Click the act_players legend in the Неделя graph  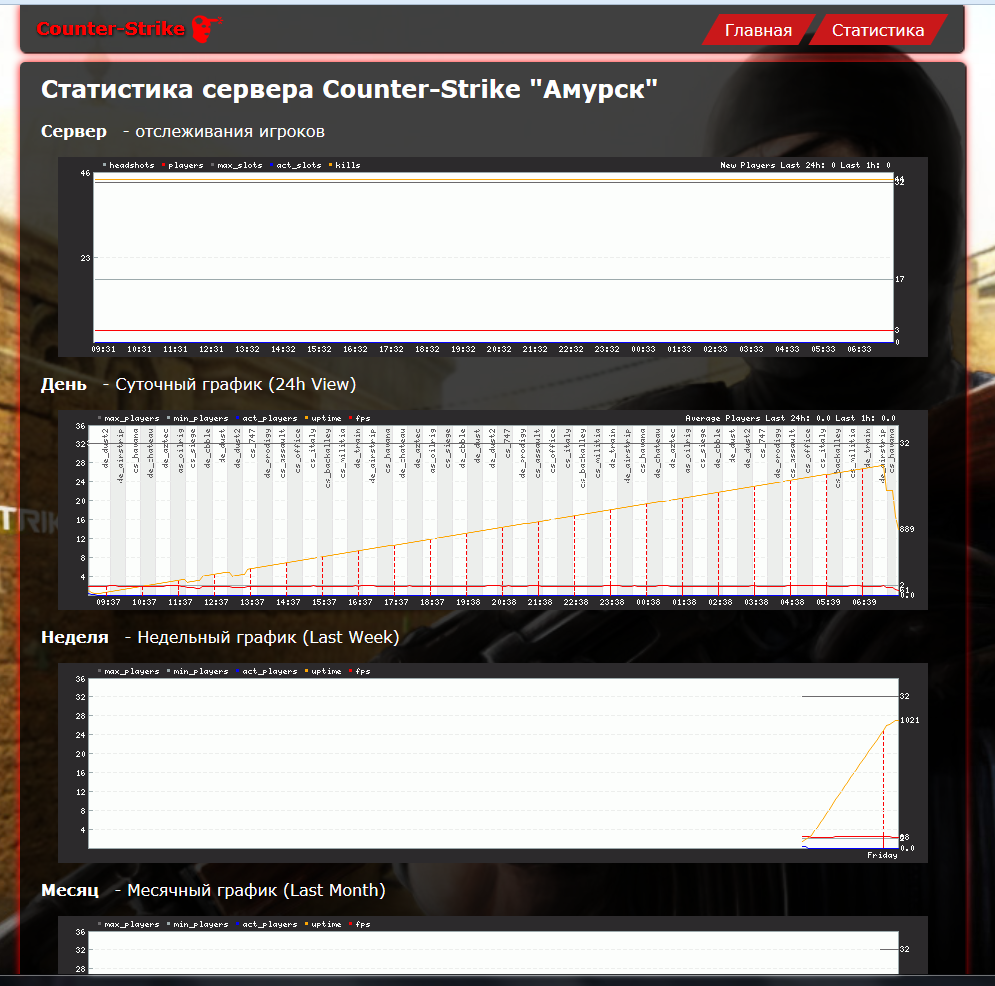pos(270,671)
